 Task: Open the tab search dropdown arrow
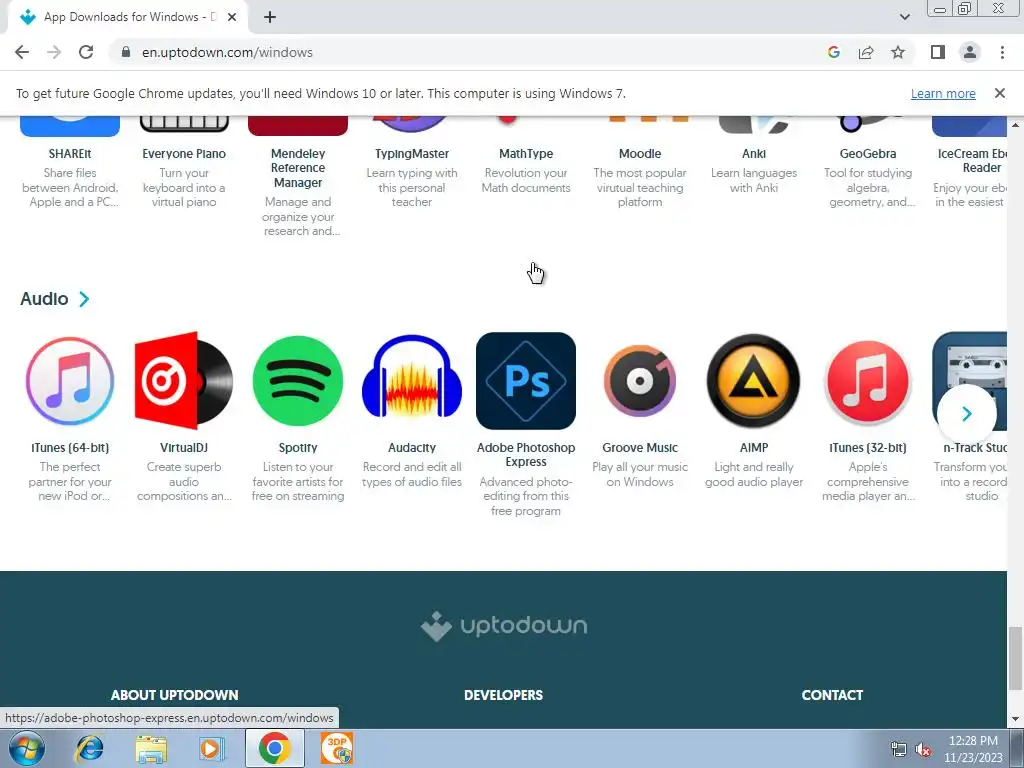[904, 17]
